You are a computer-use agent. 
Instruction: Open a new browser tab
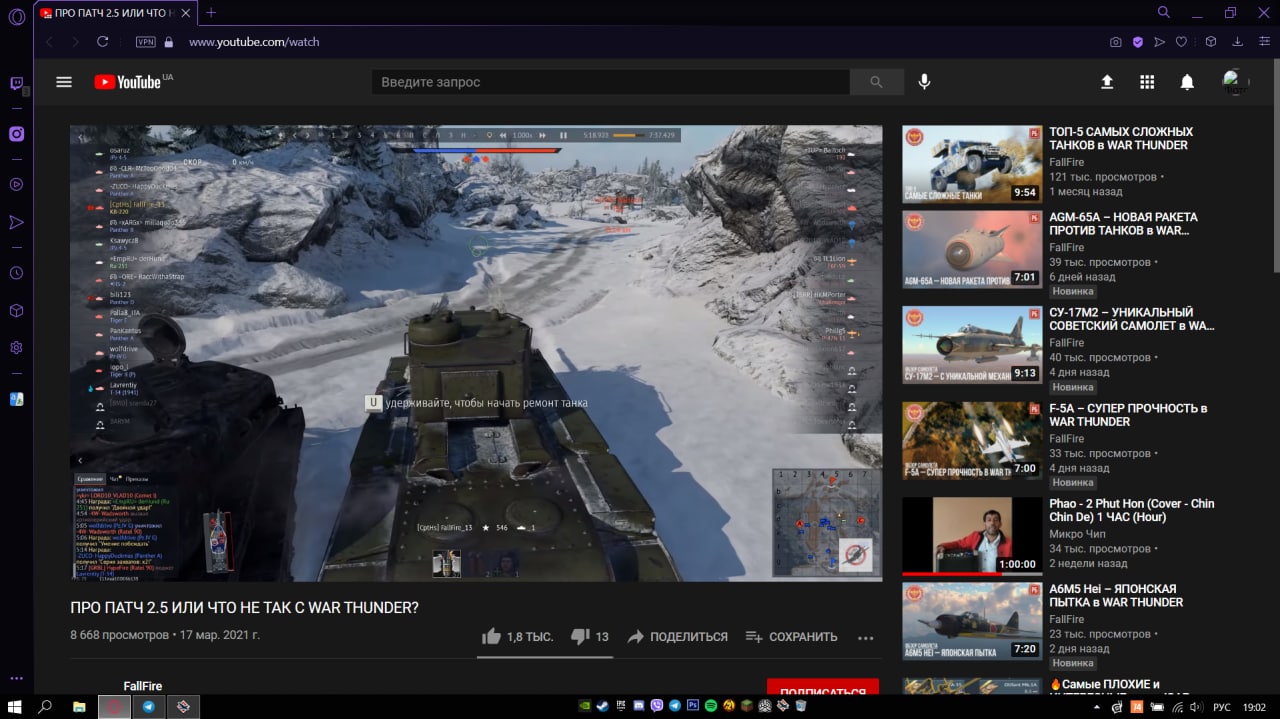click(211, 13)
